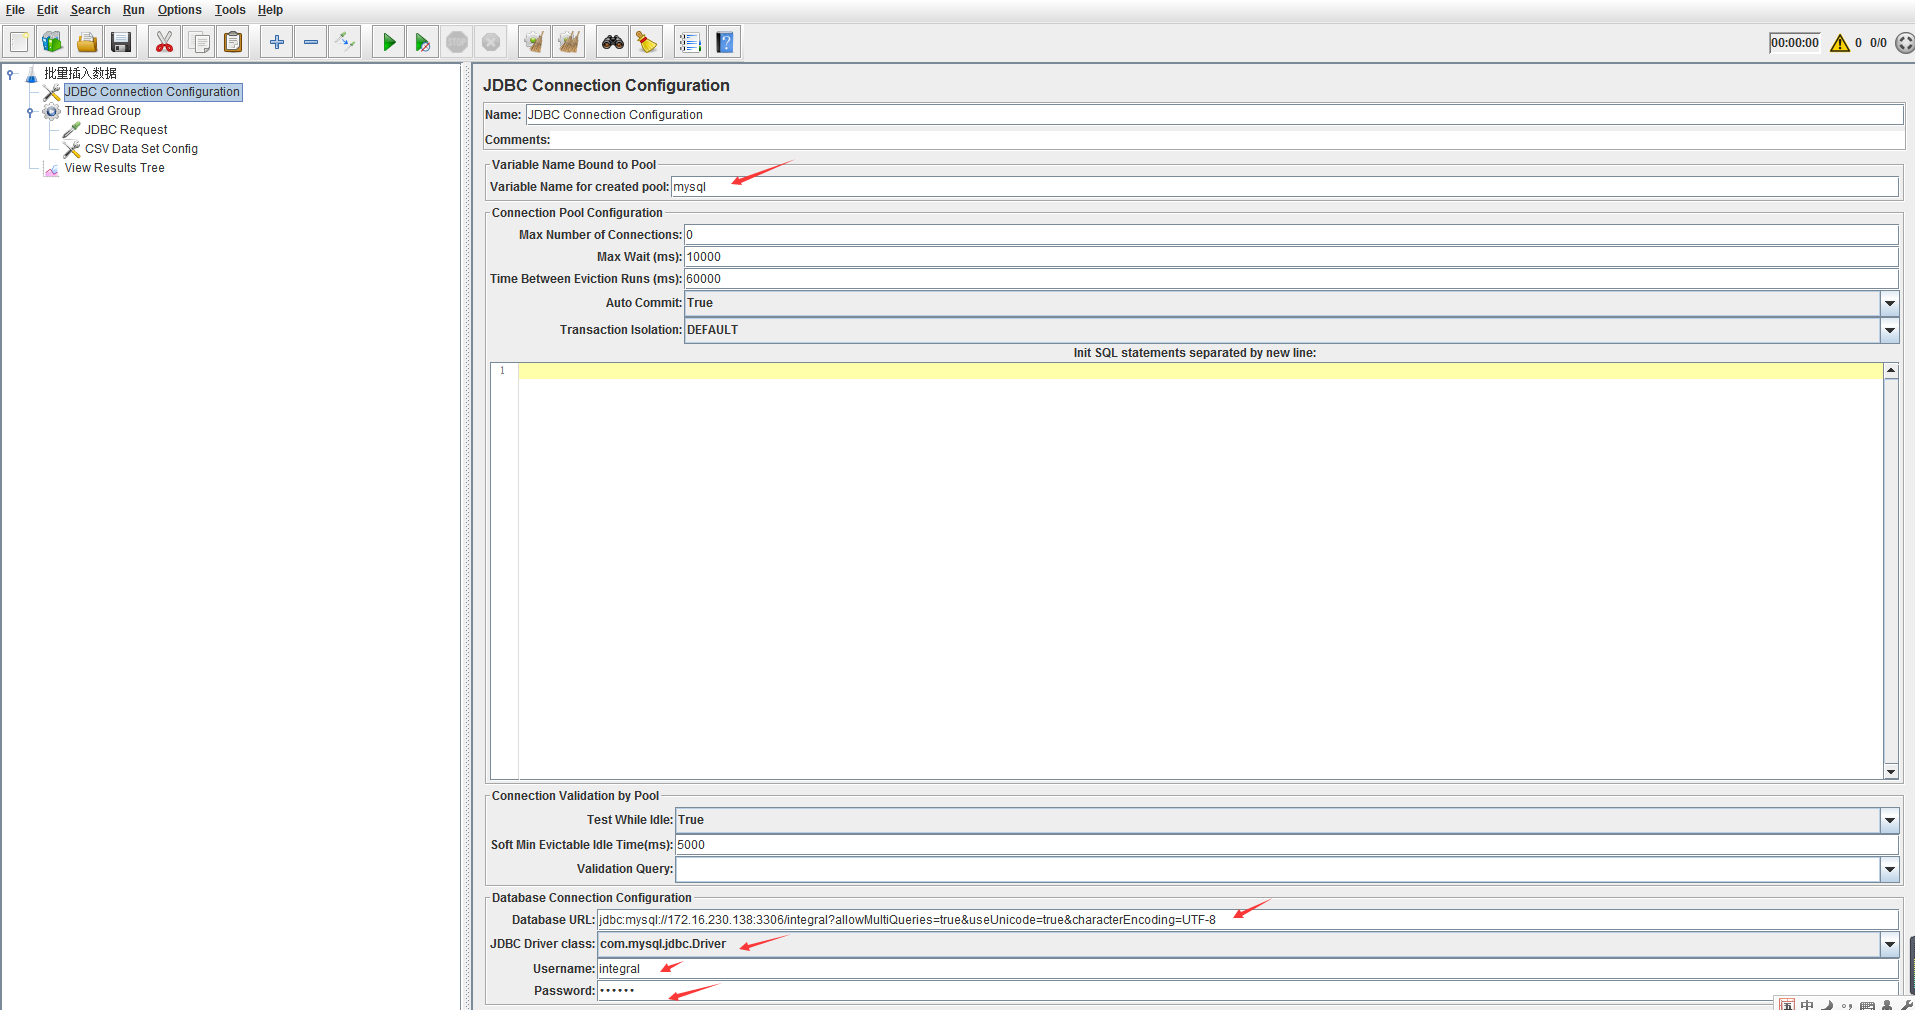Open the Search menu
The width and height of the screenshot is (1915, 1010).
(90, 10)
